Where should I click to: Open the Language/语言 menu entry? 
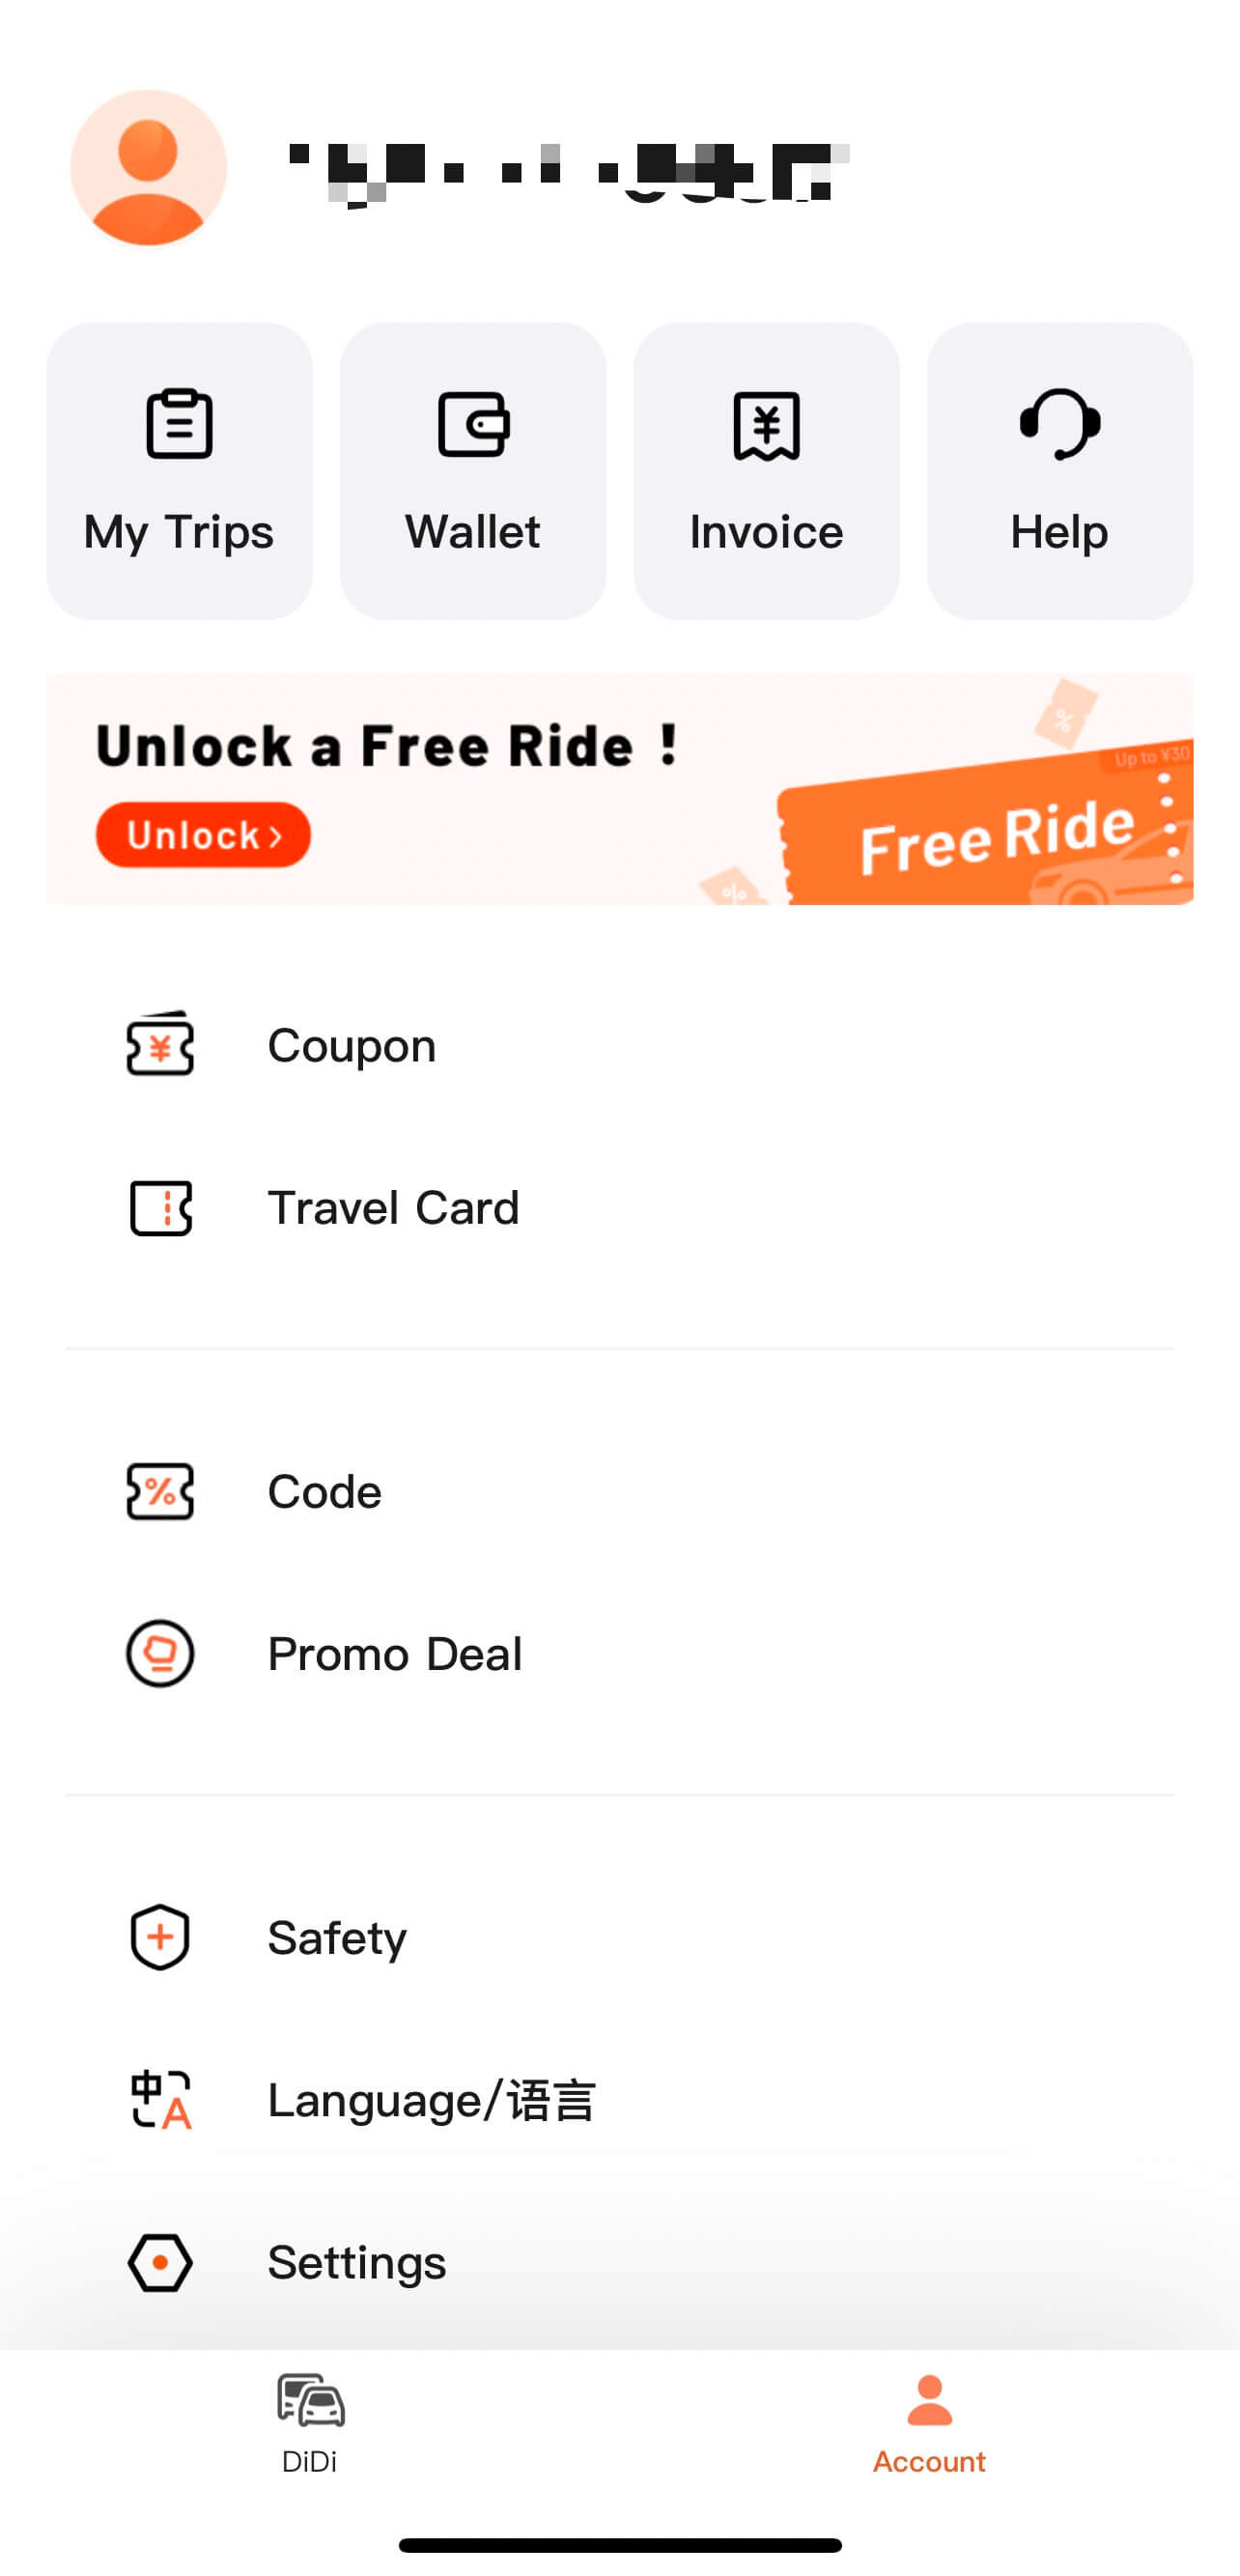[x=431, y=2099]
